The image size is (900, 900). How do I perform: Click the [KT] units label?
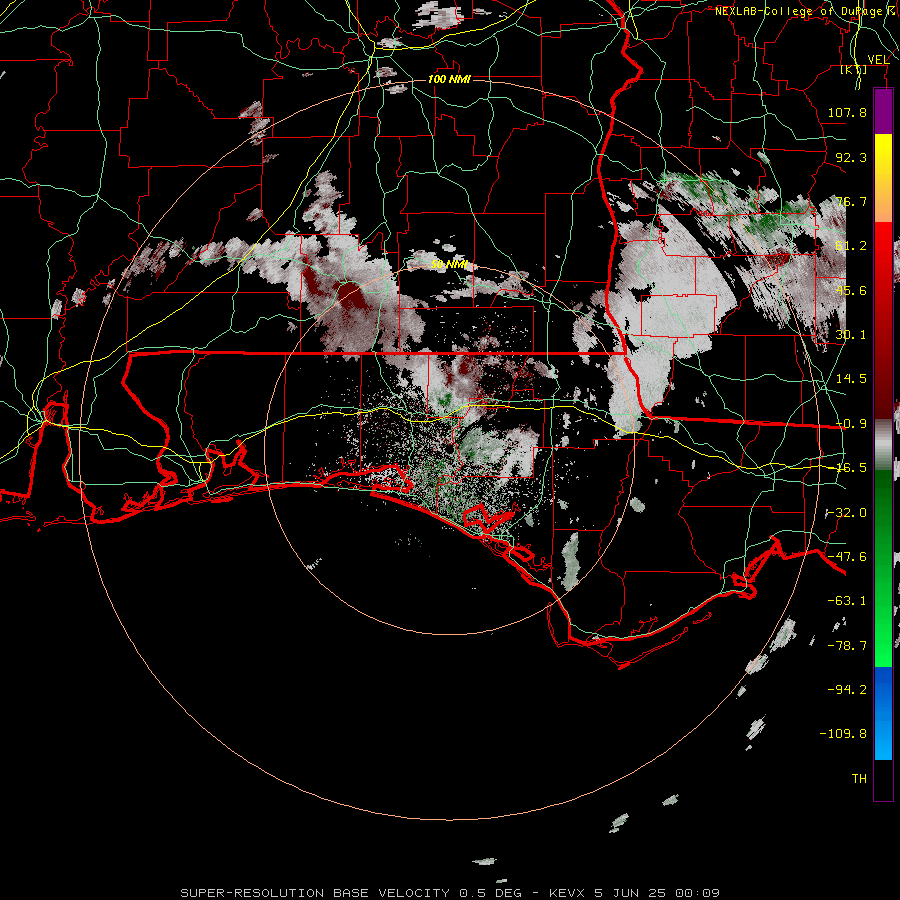tap(854, 69)
